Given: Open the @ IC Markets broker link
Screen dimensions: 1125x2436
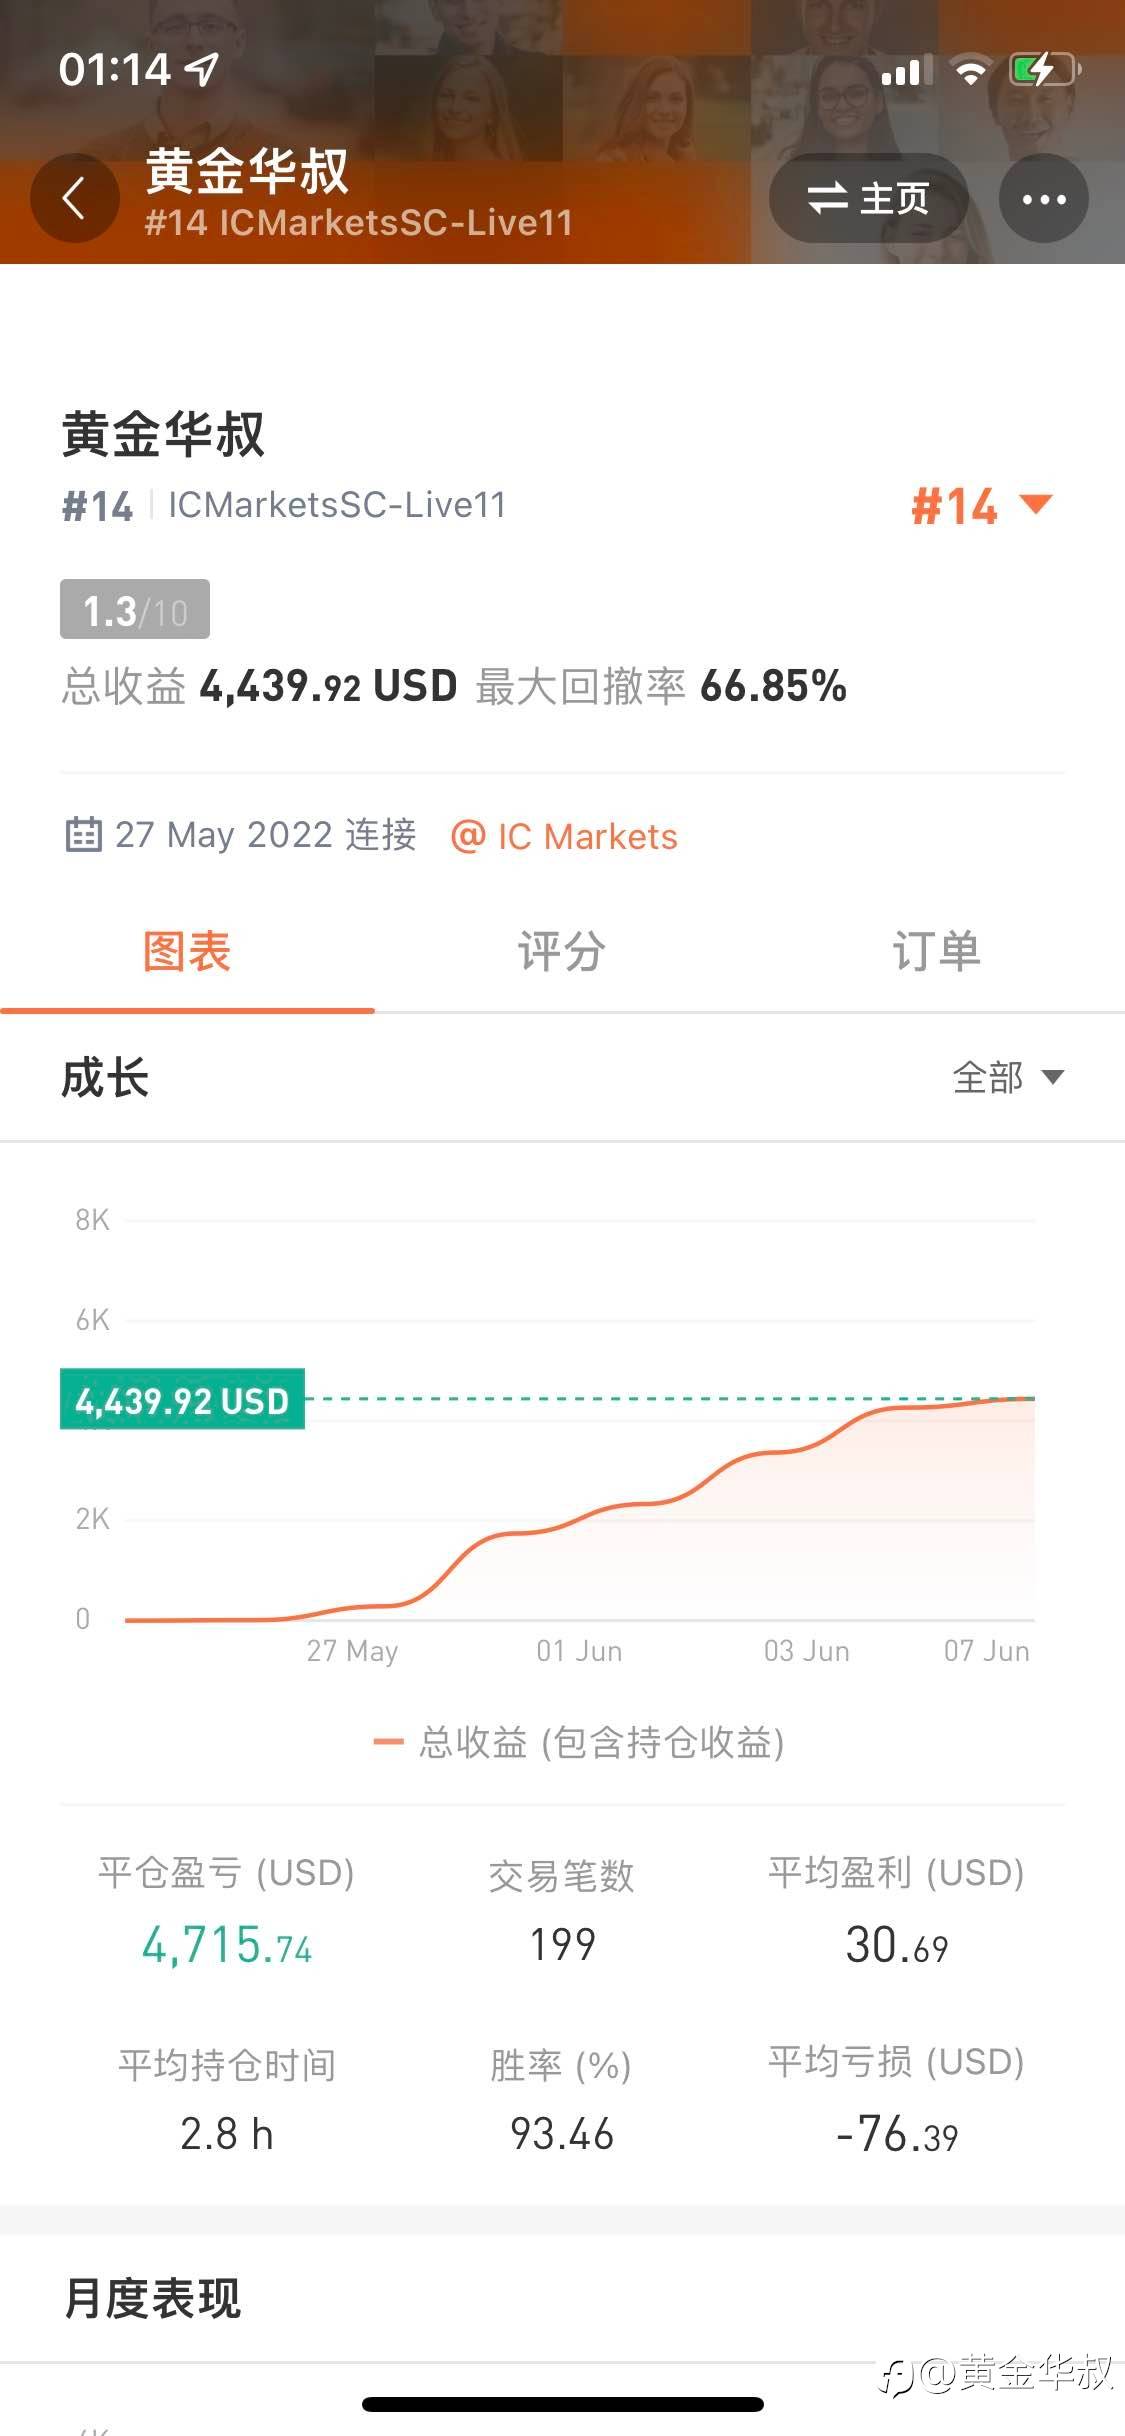Looking at the screenshot, I should click(x=565, y=836).
